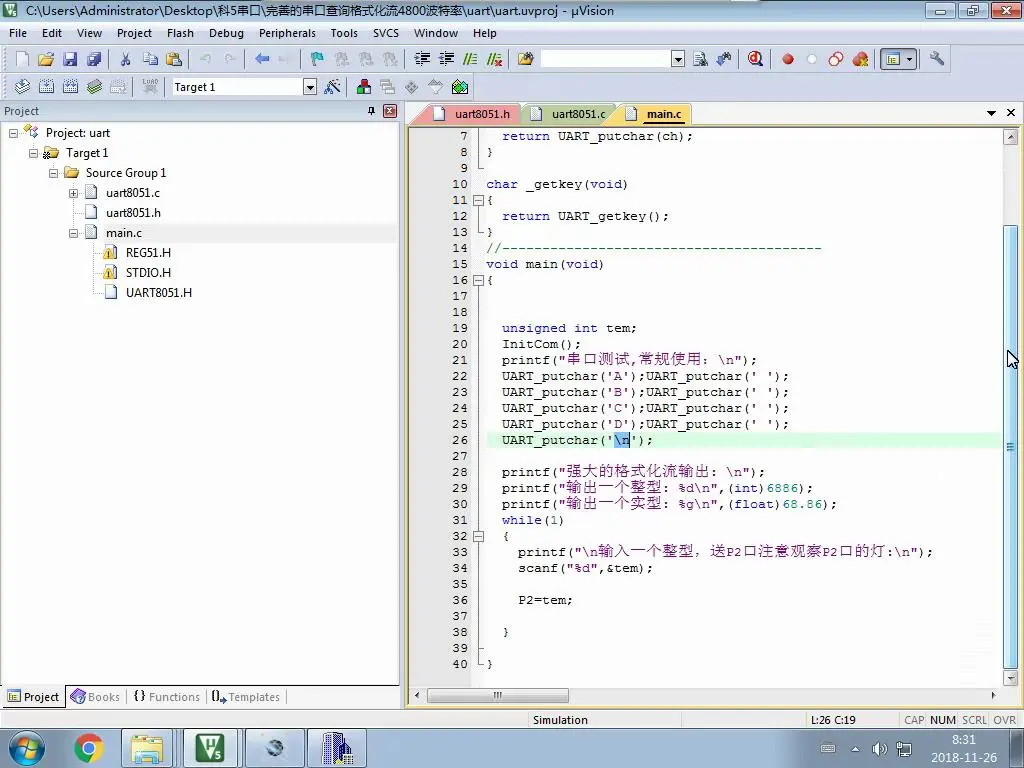
Task: Open the Configuration wrench icon
Action: click(936, 59)
